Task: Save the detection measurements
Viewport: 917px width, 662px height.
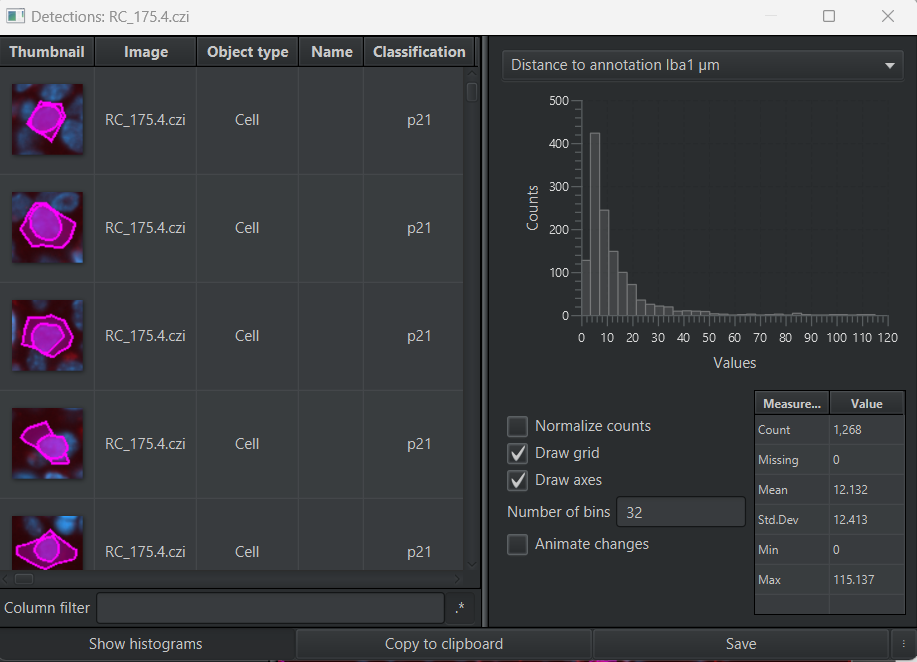Action: coord(740,644)
